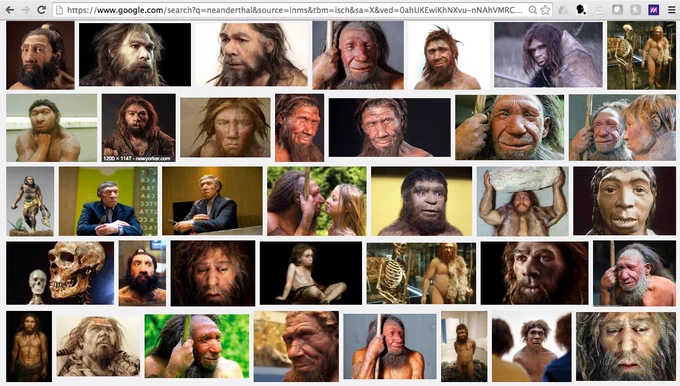Open suited Neanderthal on green background

[x=108, y=201]
